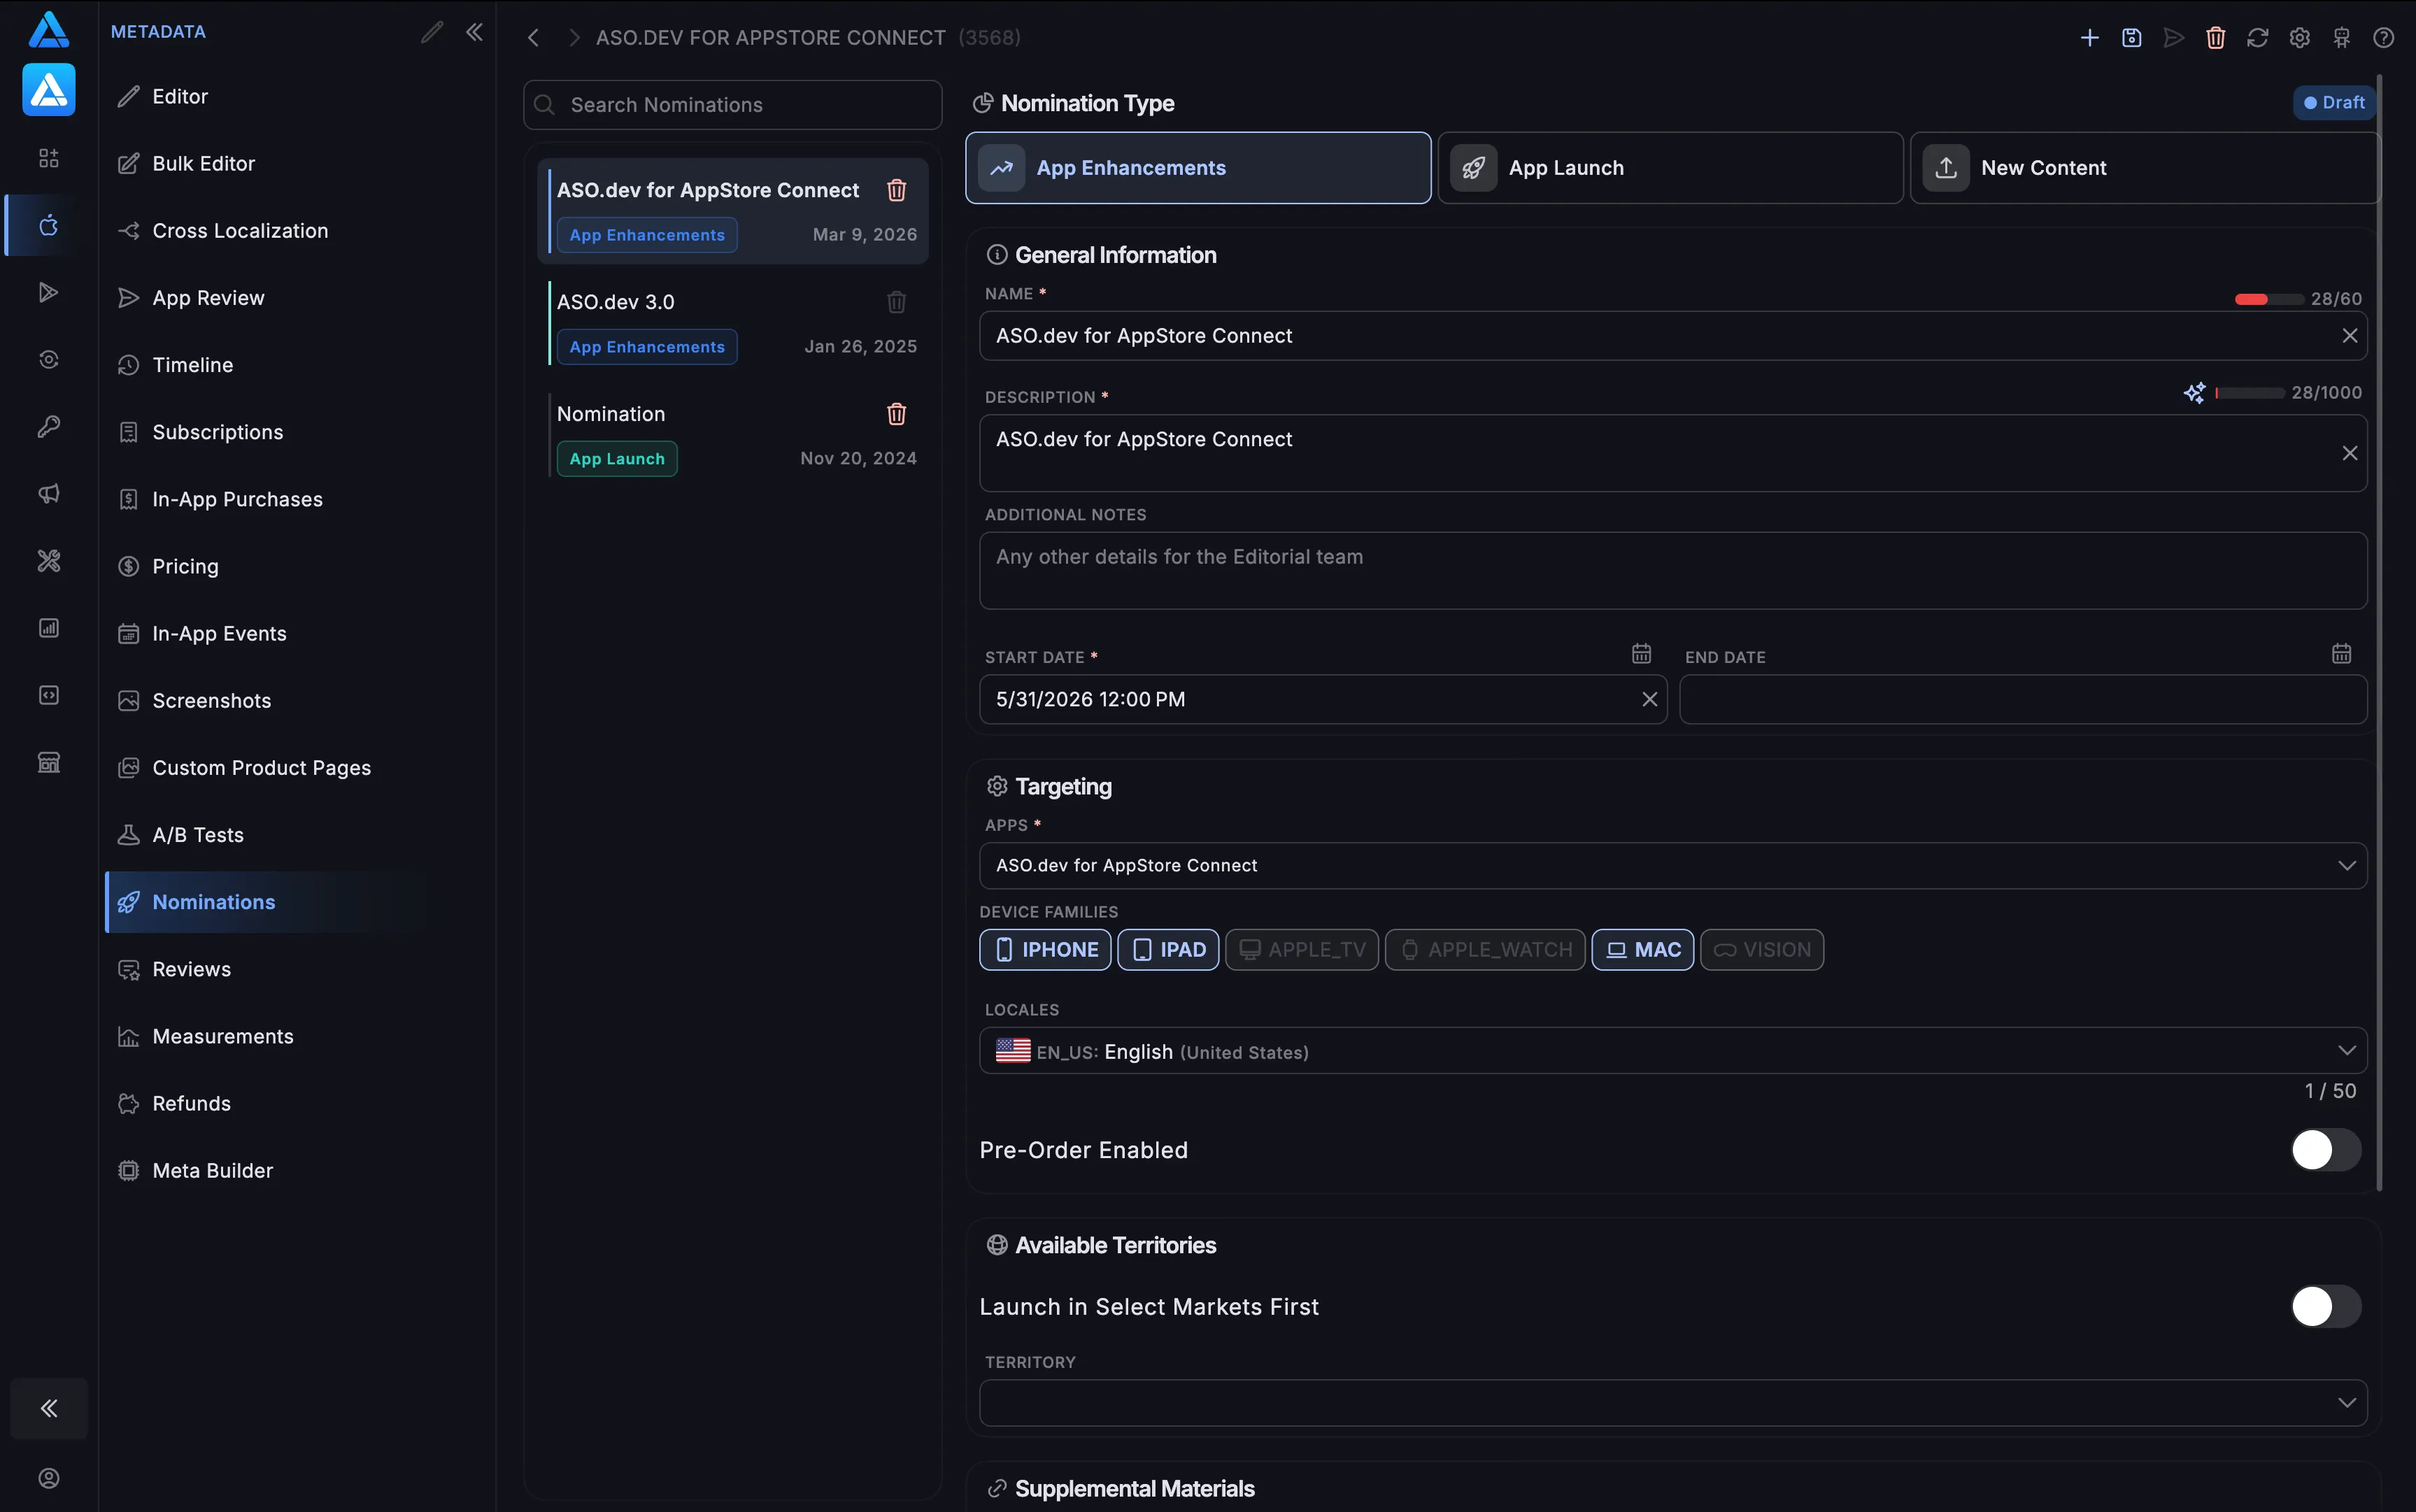Click the Name character count progress bar
Viewport: 2416px width, 1512px height.
pyautogui.click(x=2269, y=299)
